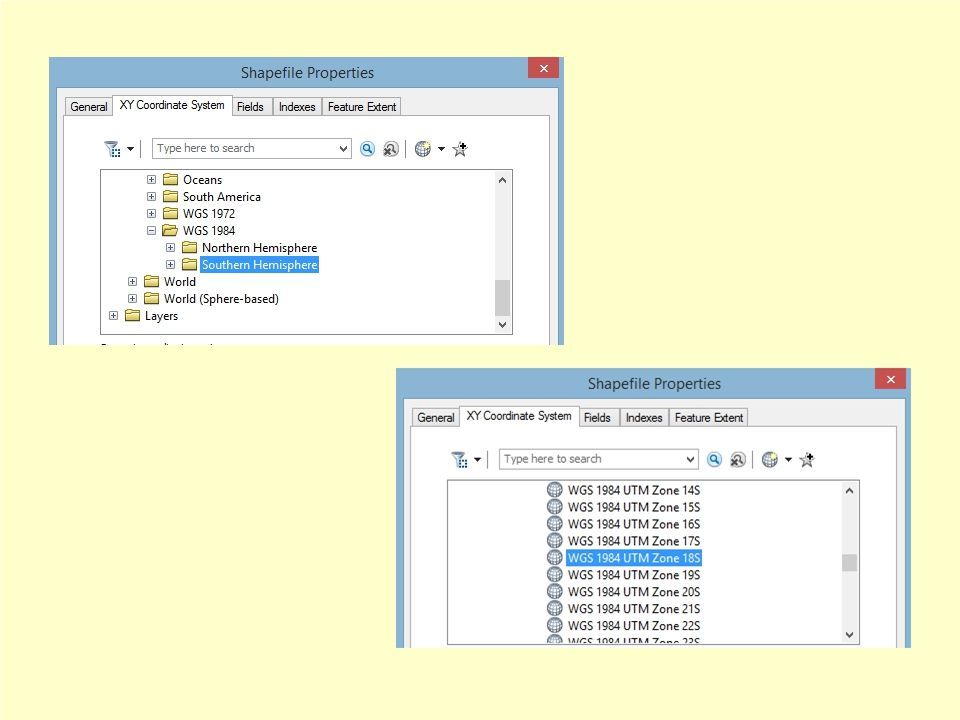
Task: Expand the WGS 1972 folder
Action: [151, 214]
